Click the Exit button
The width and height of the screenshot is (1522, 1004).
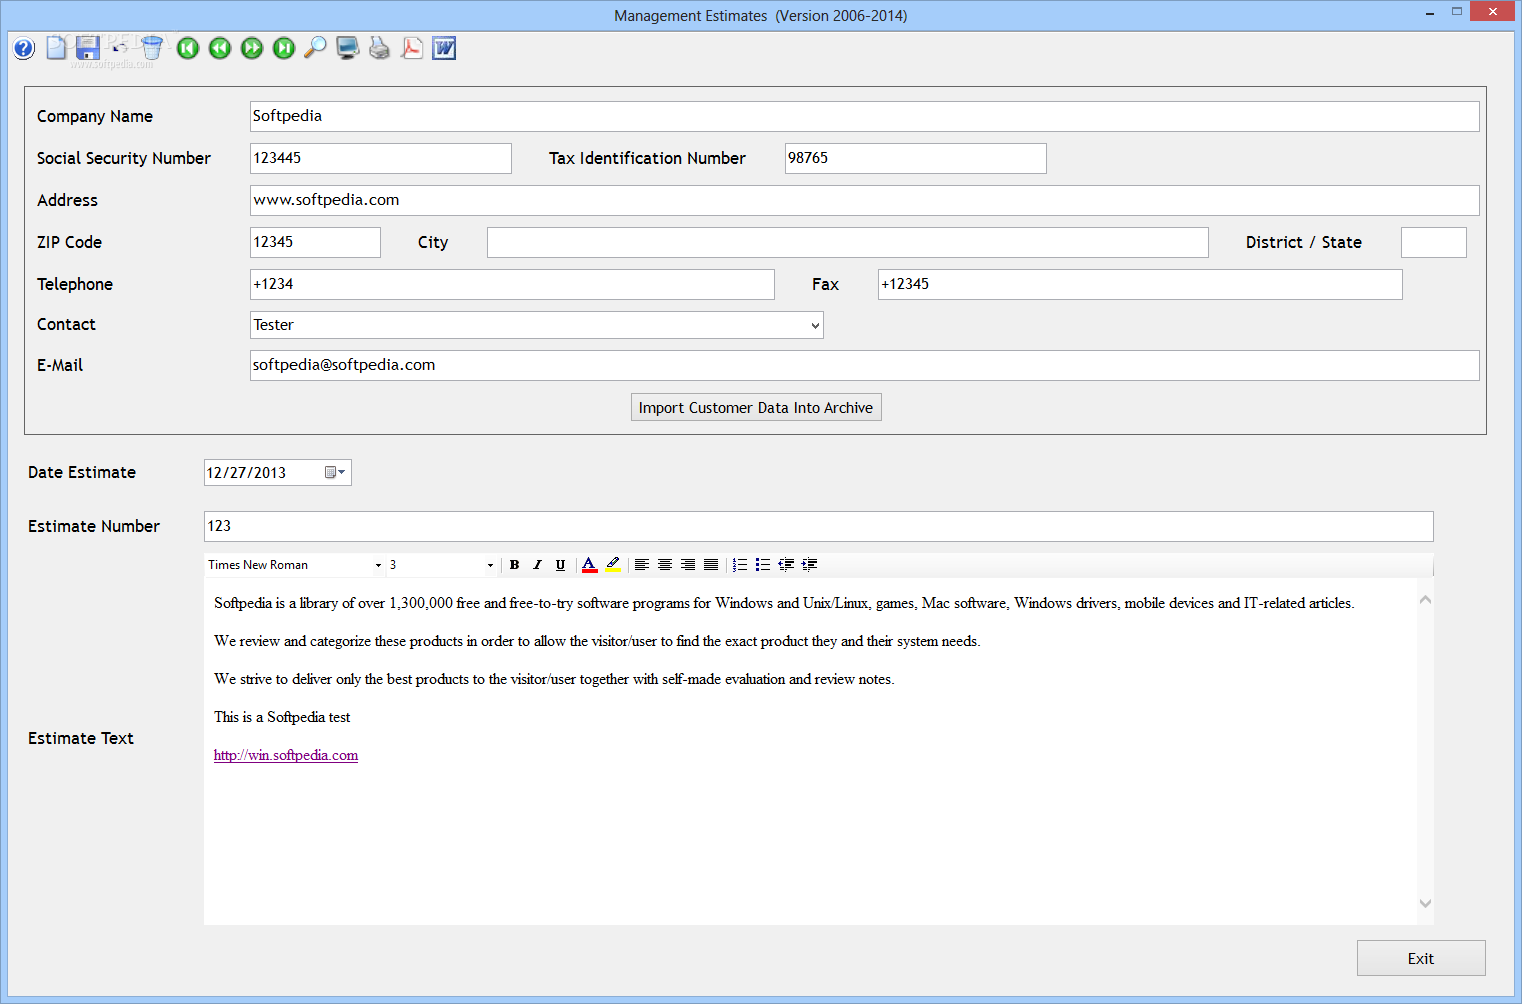1421,958
